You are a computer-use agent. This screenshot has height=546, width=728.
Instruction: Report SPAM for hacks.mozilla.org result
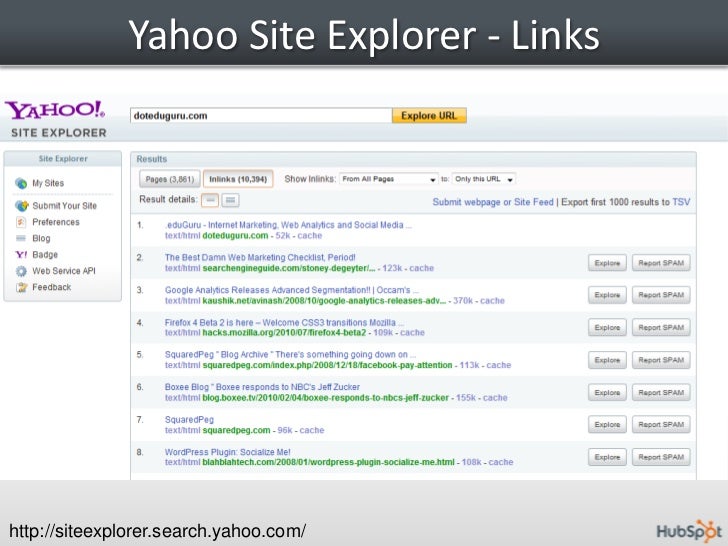coord(661,327)
